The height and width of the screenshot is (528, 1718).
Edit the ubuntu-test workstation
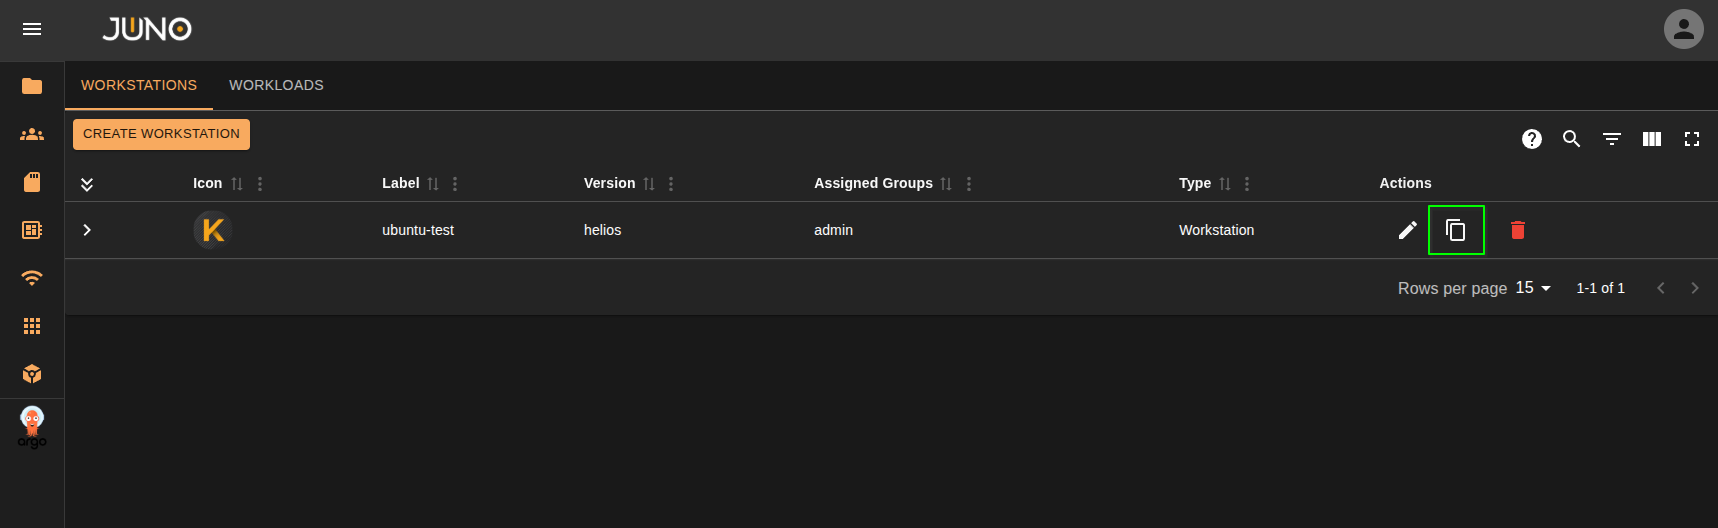click(x=1407, y=230)
